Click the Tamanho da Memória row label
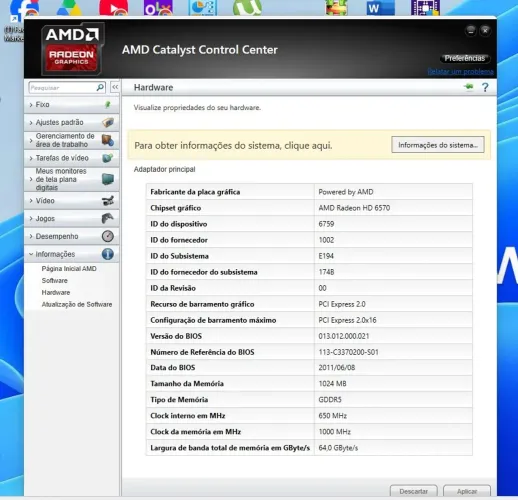Viewport: 518px width, 500px height. 187,384
